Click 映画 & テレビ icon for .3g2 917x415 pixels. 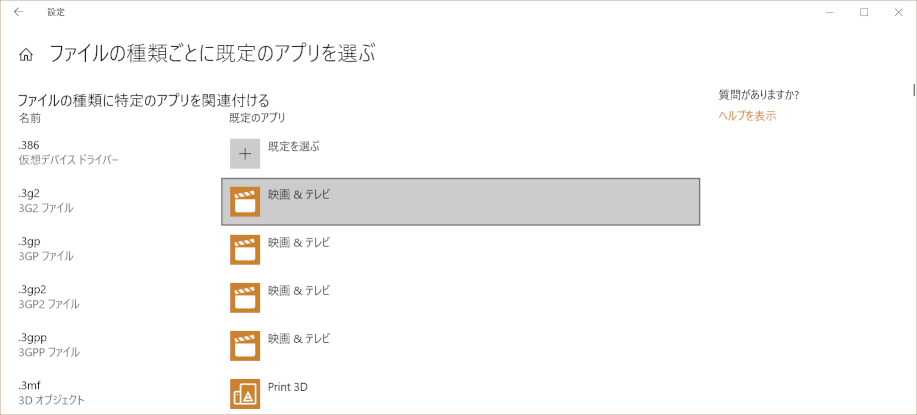pyautogui.click(x=245, y=202)
